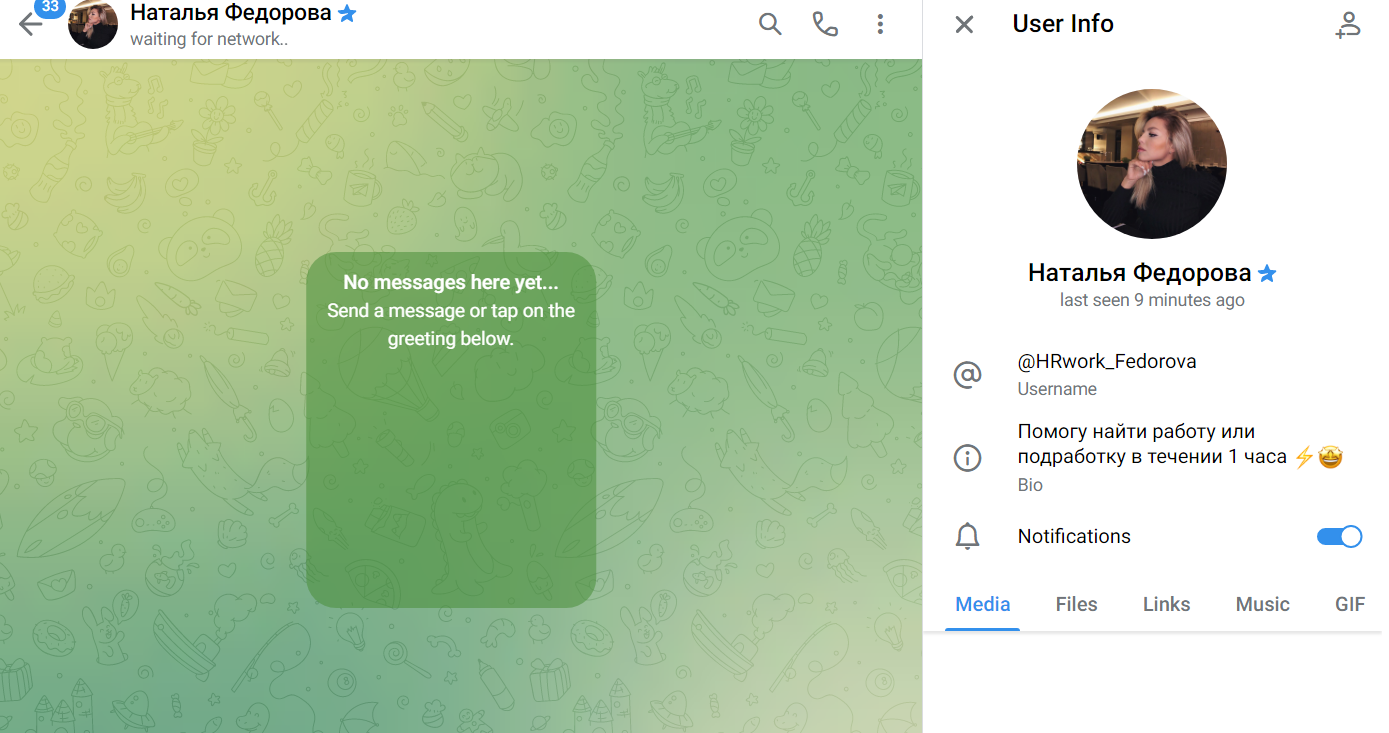Switch to the Files tab
Viewport: 1389px width, 733px height.
[1076, 604]
